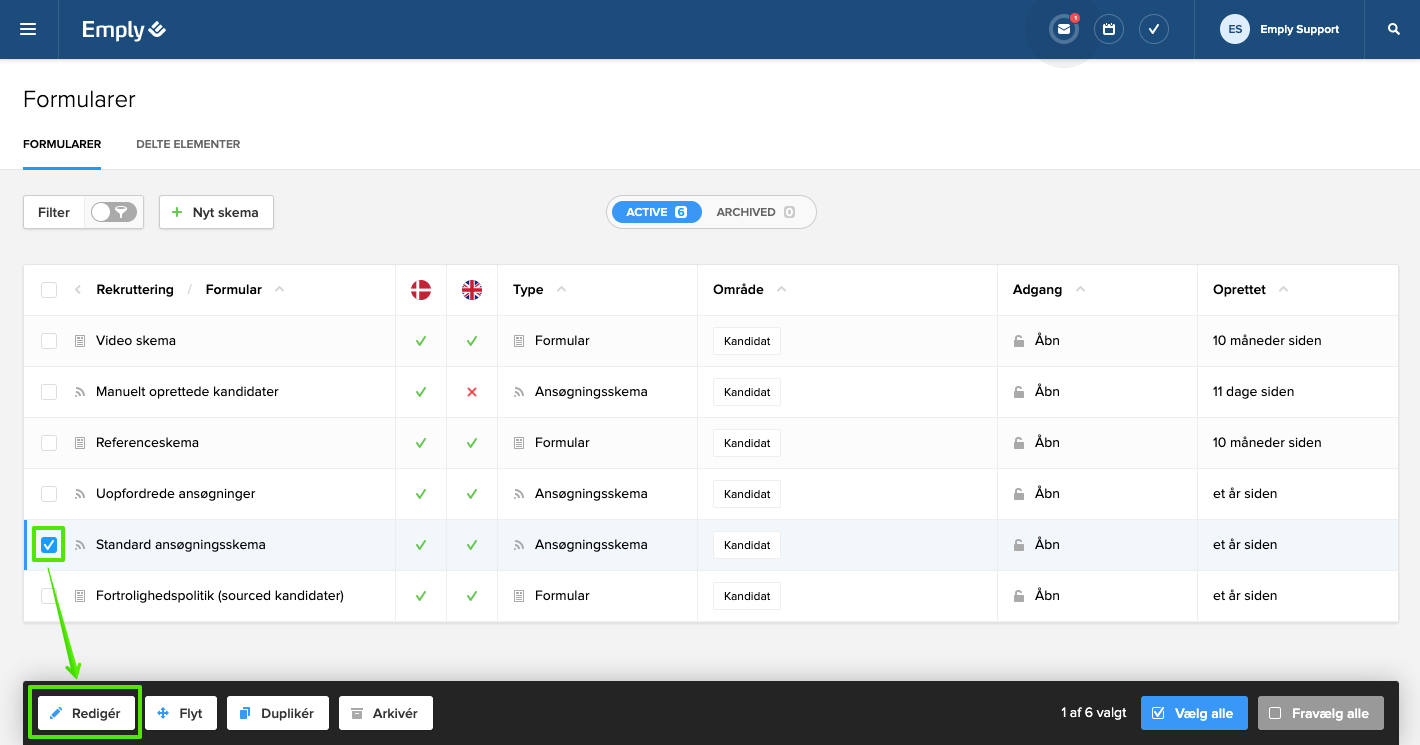Switch to Delte Elementer tab
Image resolution: width=1420 pixels, height=745 pixels.
pos(188,144)
